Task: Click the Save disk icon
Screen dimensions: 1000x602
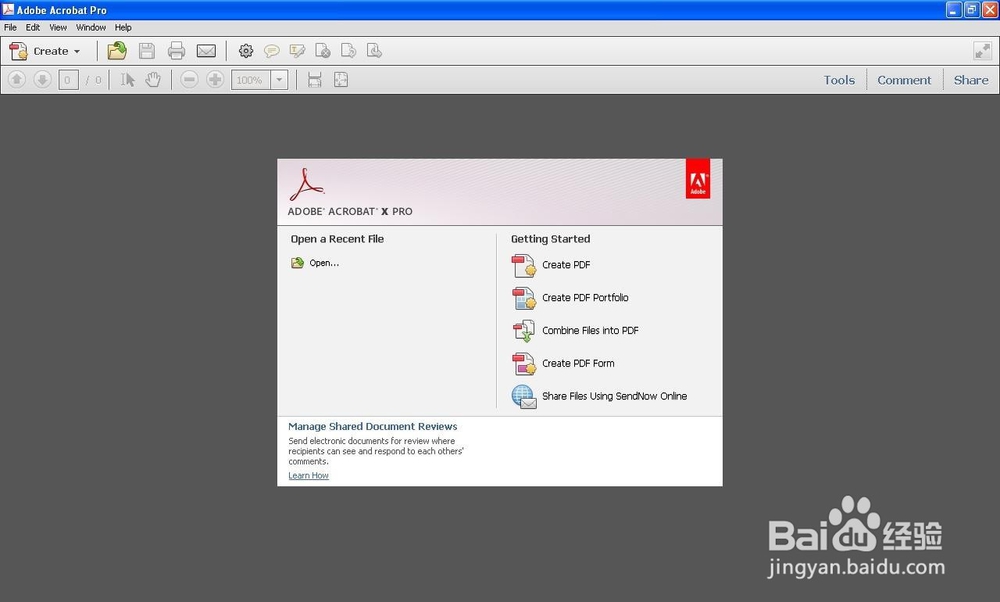Action: click(x=147, y=51)
